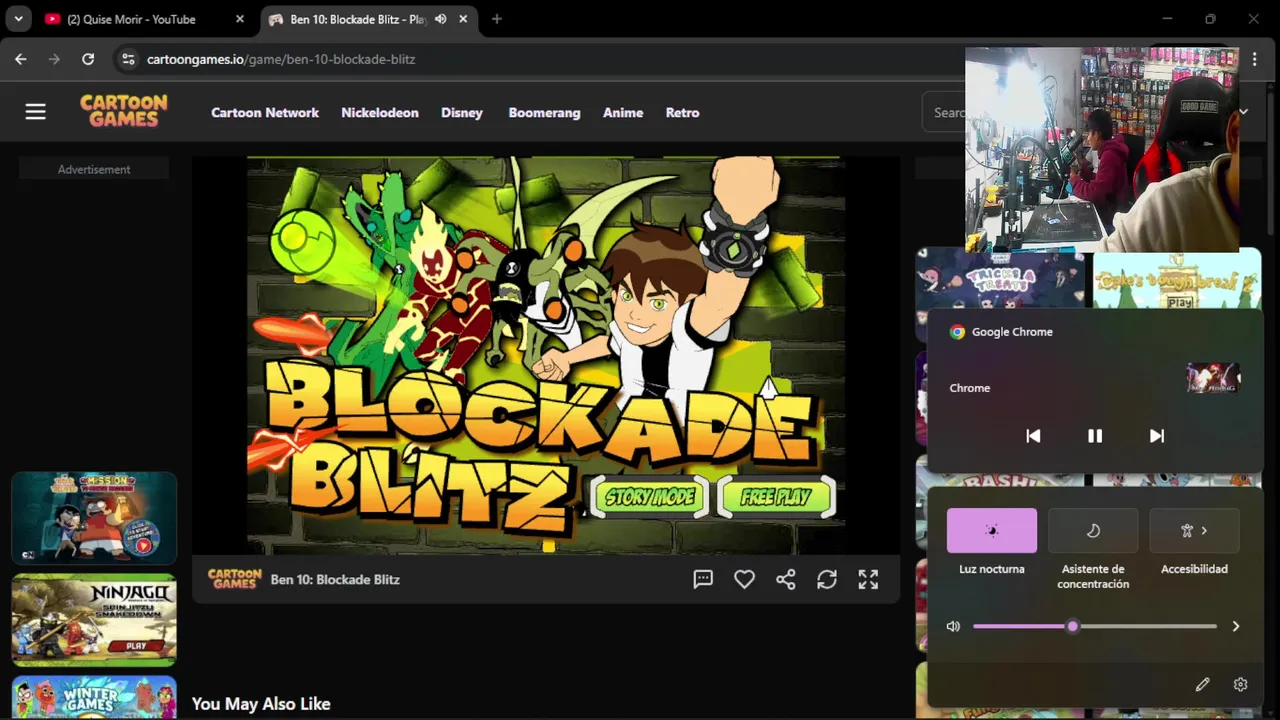
Task: Restart the game with the refresh icon
Action: point(827,579)
